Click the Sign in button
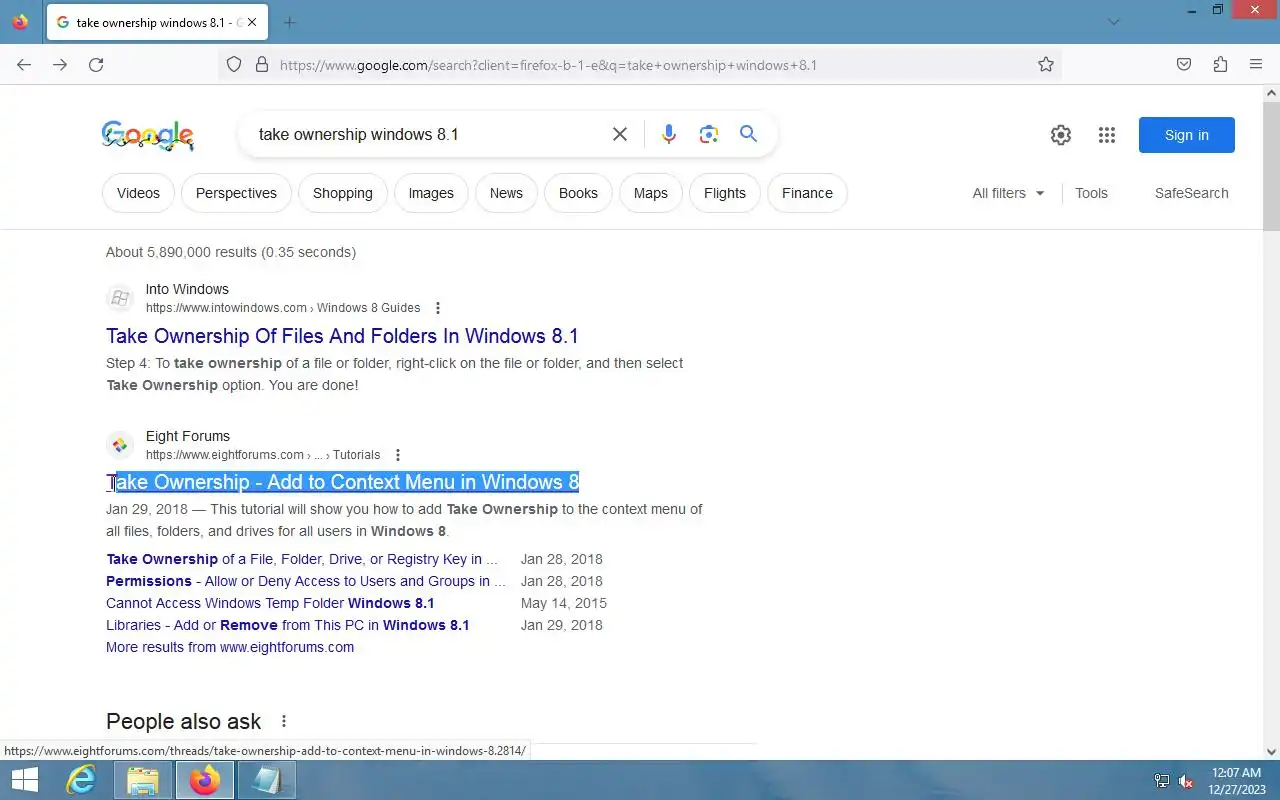This screenshot has height=800, width=1280. (x=1186, y=135)
